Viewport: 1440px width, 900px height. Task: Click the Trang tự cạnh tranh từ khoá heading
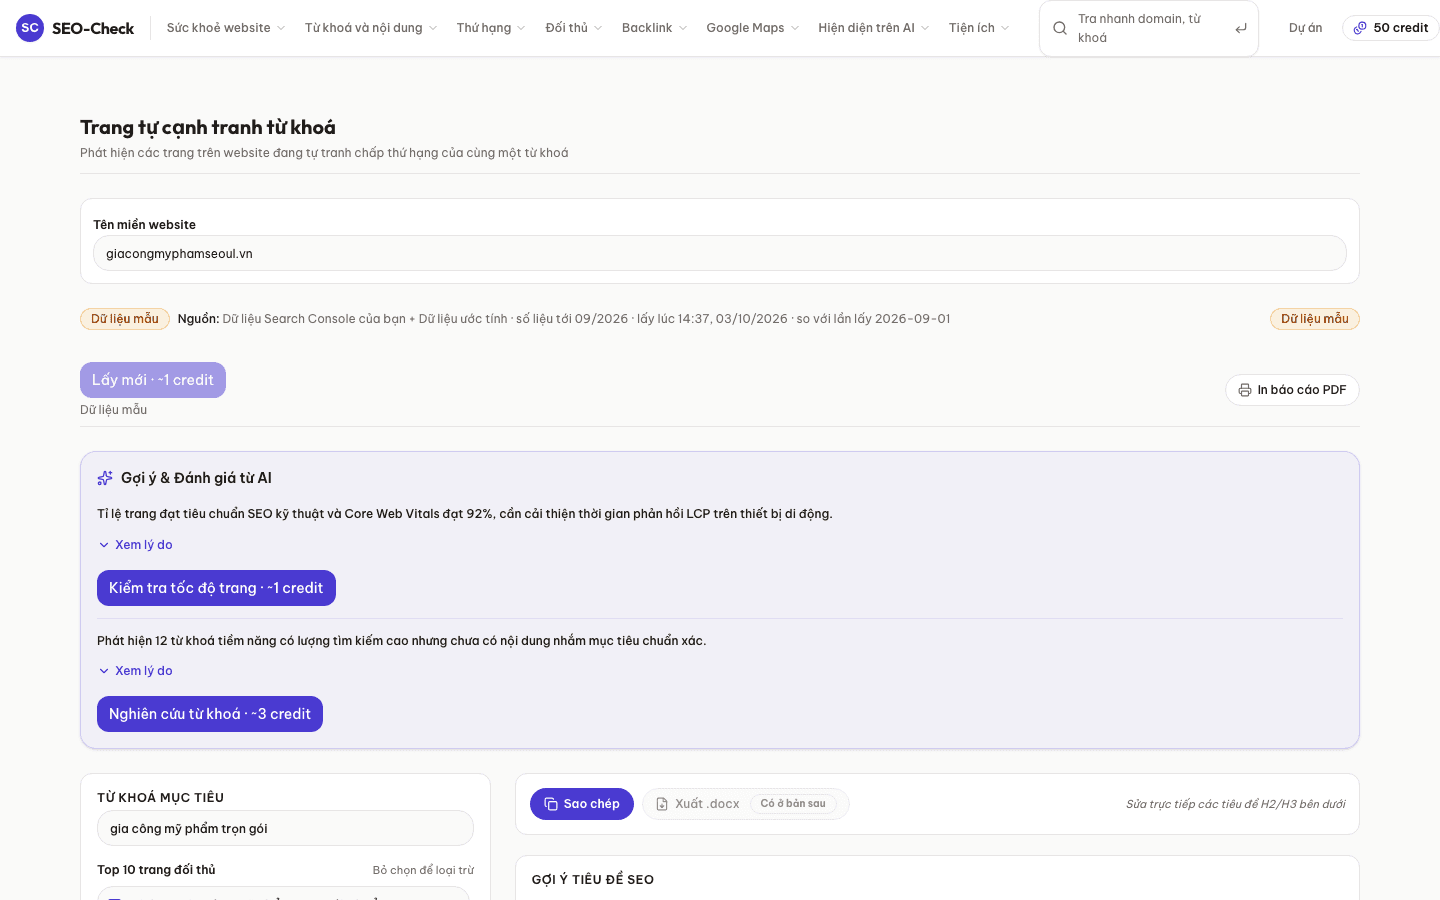[x=208, y=127]
